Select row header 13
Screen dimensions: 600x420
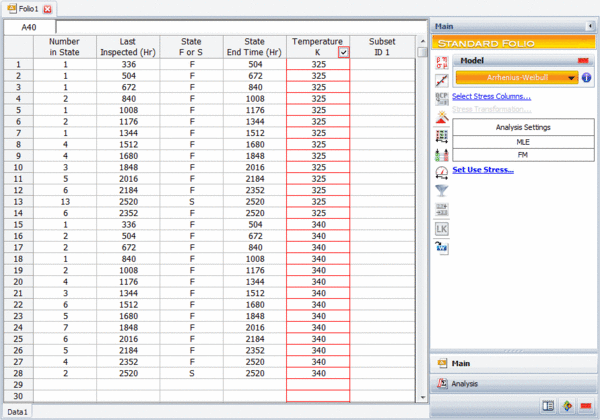pos(18,202)
